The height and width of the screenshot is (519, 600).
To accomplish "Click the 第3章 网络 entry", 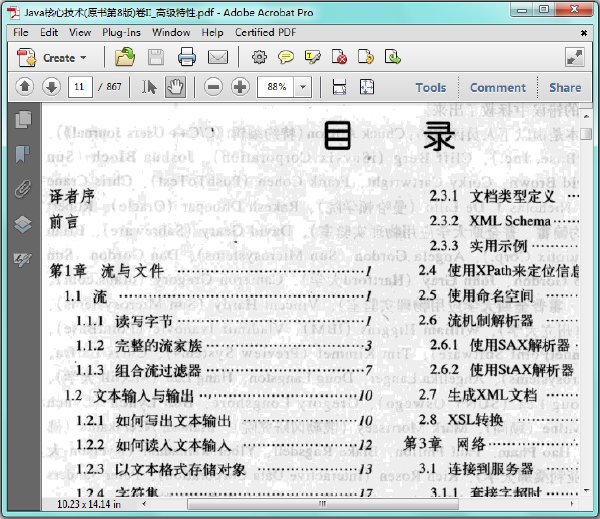I will (491, 444).
